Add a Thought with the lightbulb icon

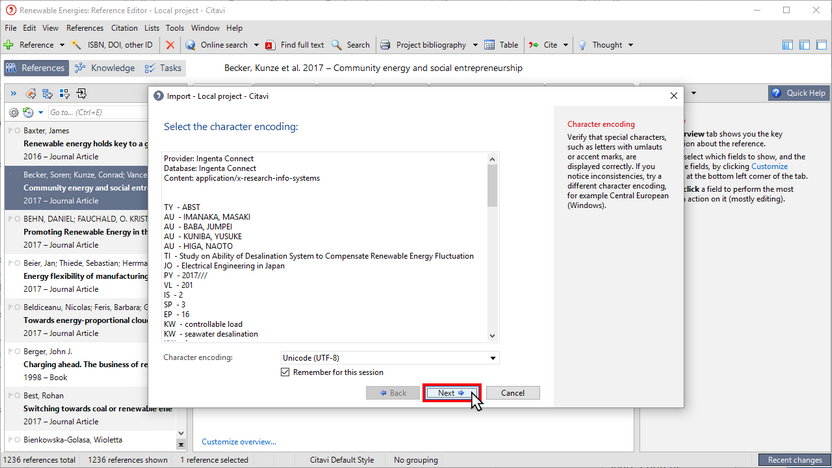(x=582, y=45)
